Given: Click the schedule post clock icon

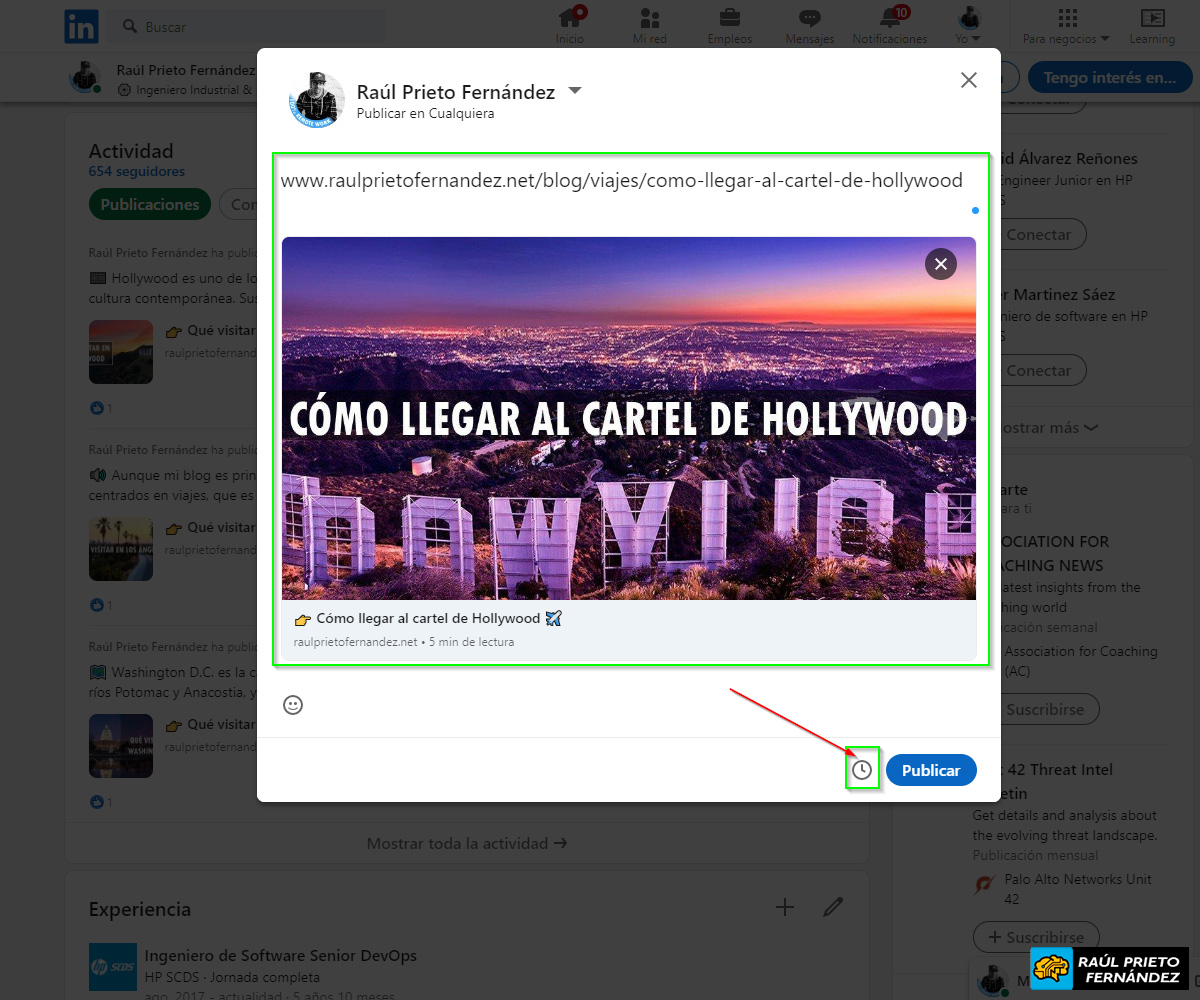Looking at the screenshot, I should pos(862,770).
